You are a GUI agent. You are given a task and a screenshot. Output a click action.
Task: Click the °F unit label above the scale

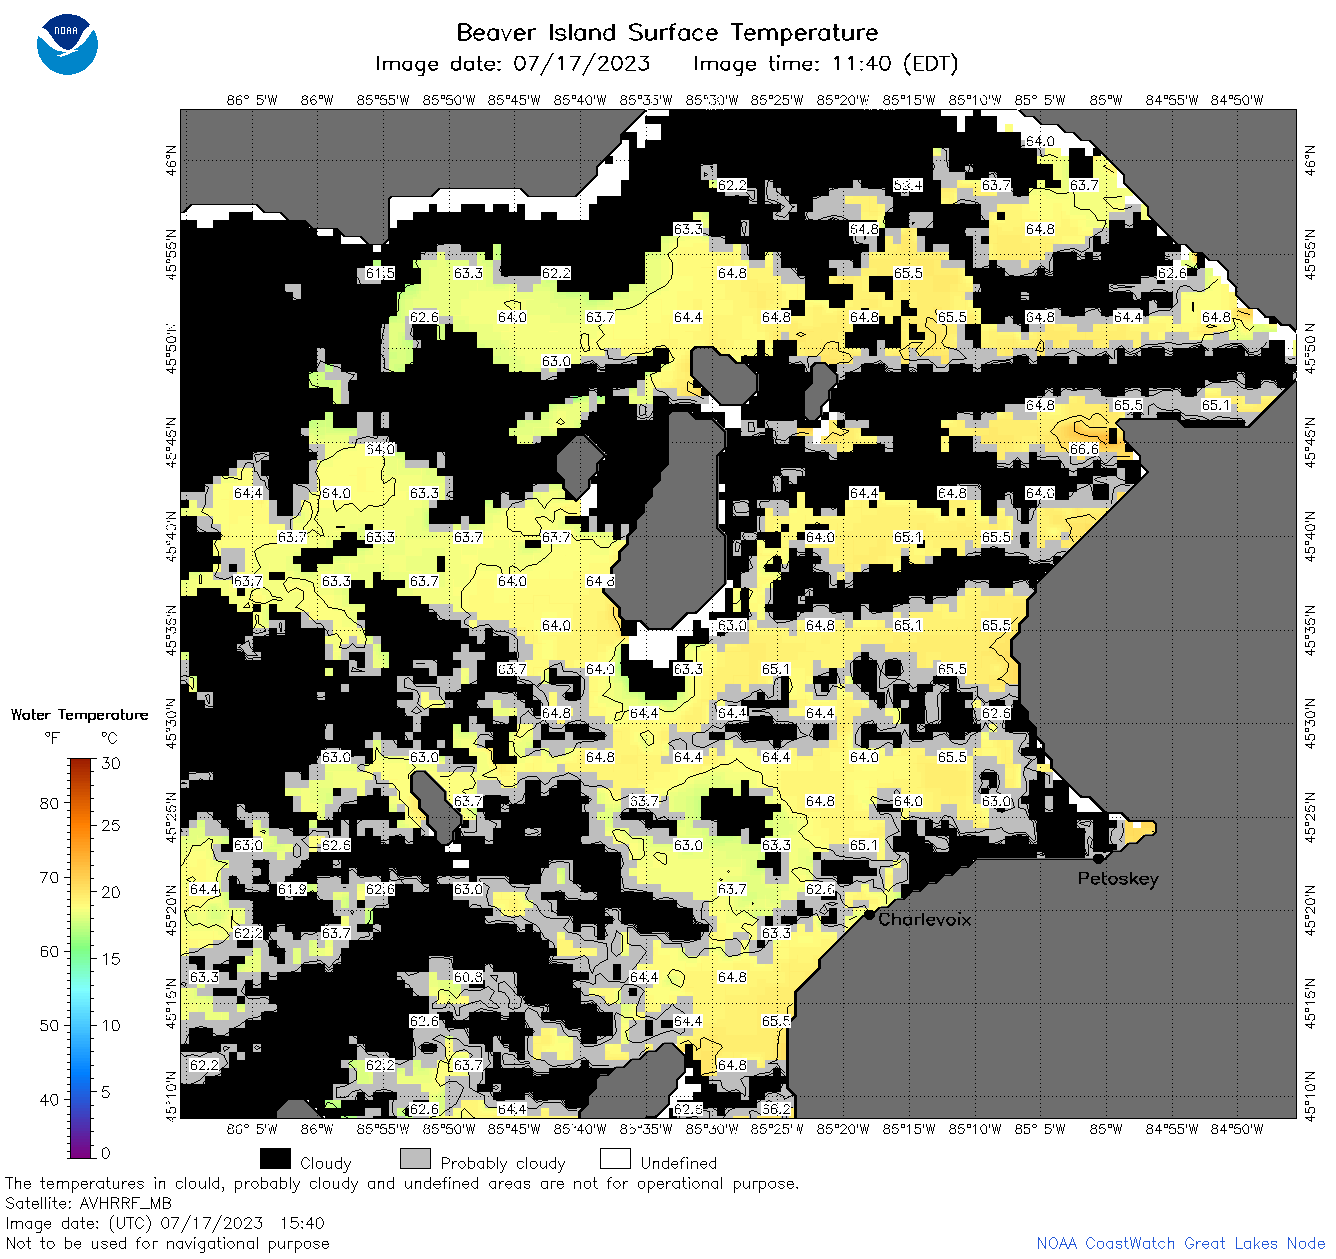[x=52, y=739]
